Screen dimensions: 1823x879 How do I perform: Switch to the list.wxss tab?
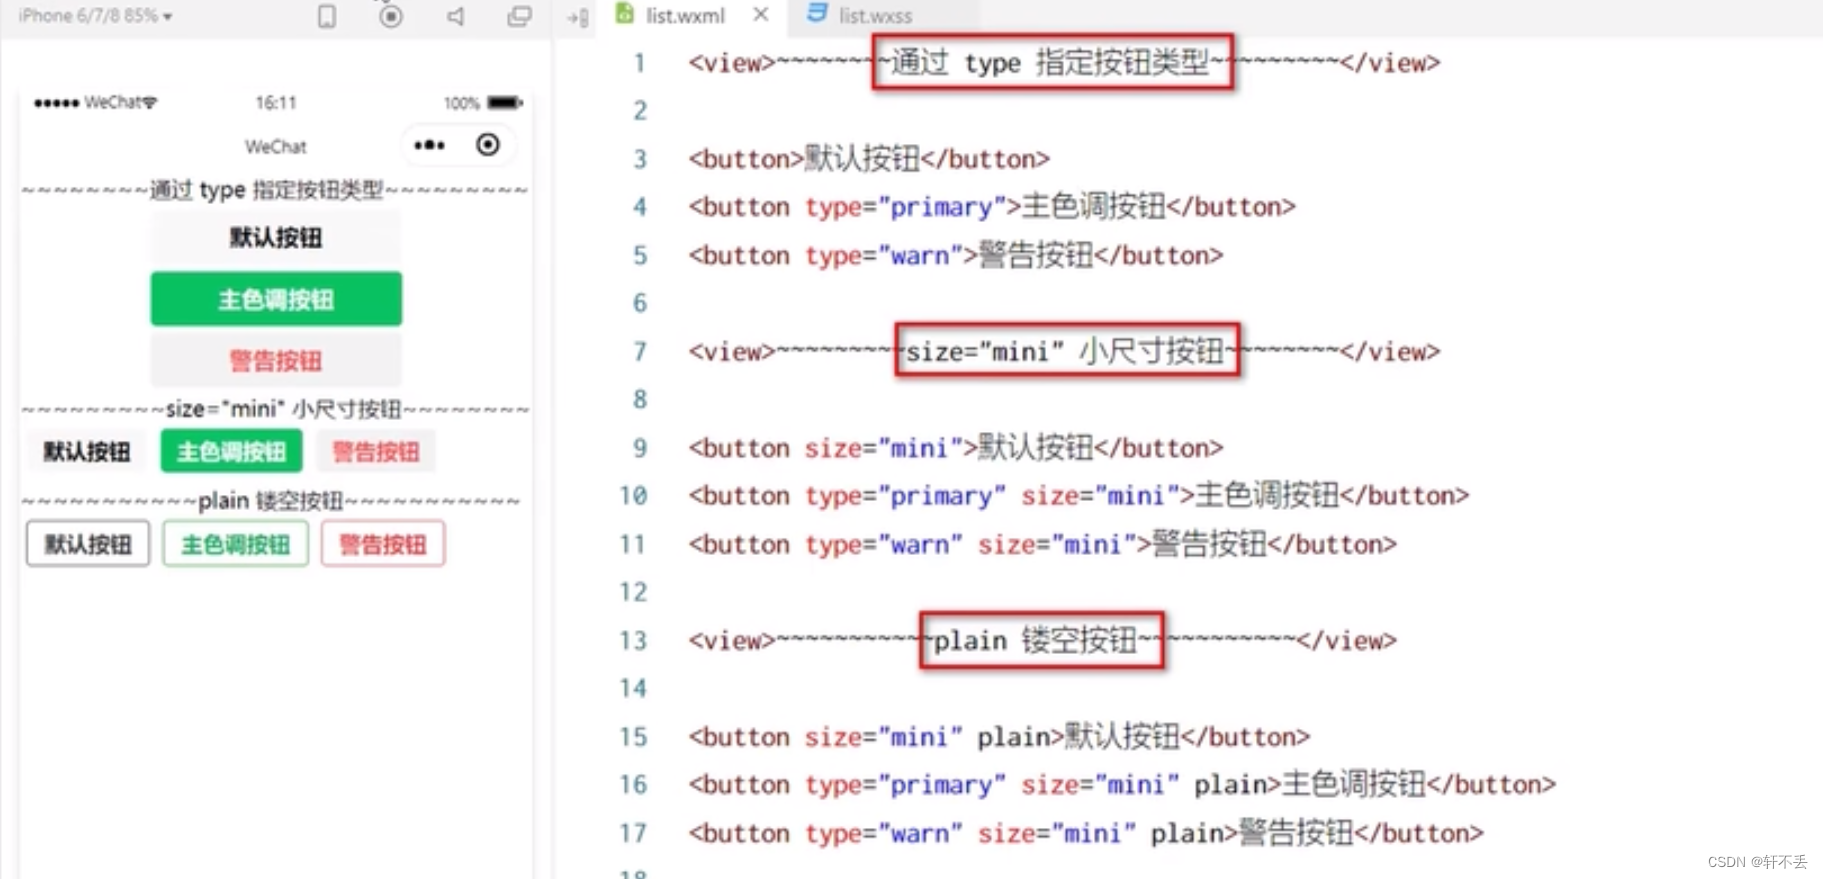click(875, 16)
